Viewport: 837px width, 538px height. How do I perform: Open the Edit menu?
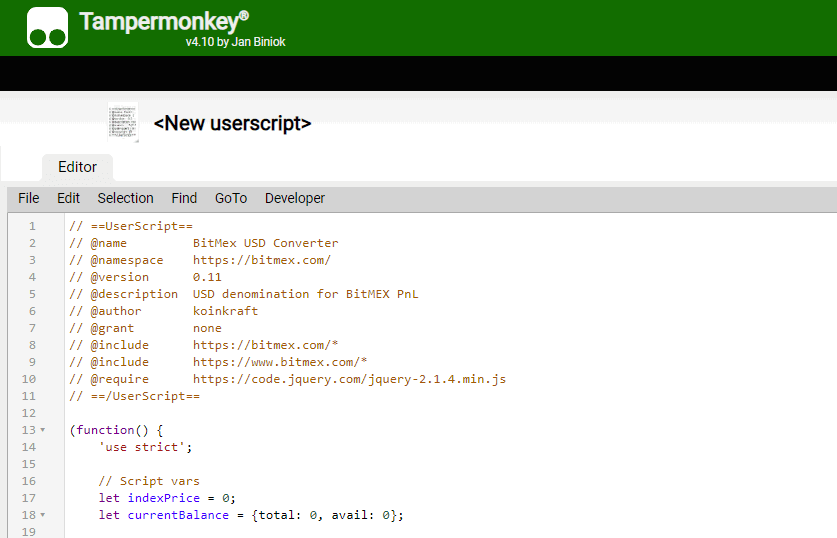pyautogui.click(x=68, y=198)
